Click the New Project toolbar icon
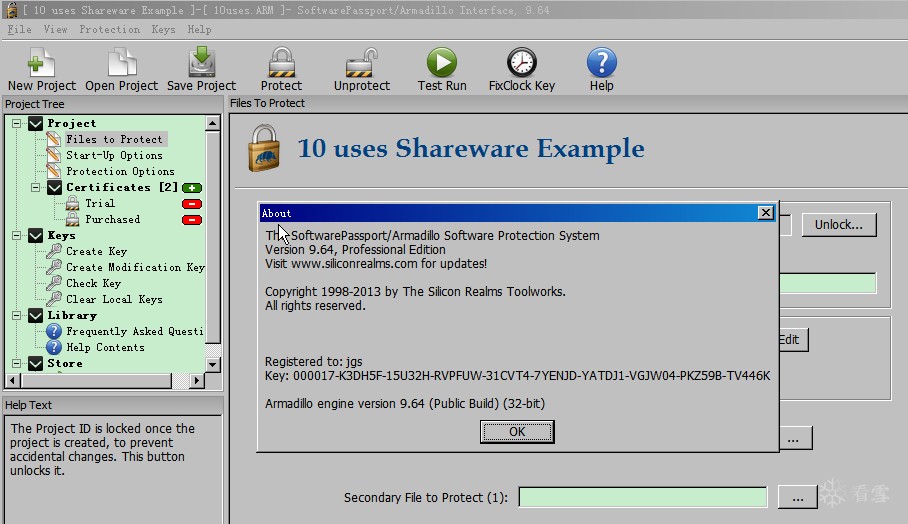The width and height of the screenshot is (908, 524). click(x=41, y=62)
